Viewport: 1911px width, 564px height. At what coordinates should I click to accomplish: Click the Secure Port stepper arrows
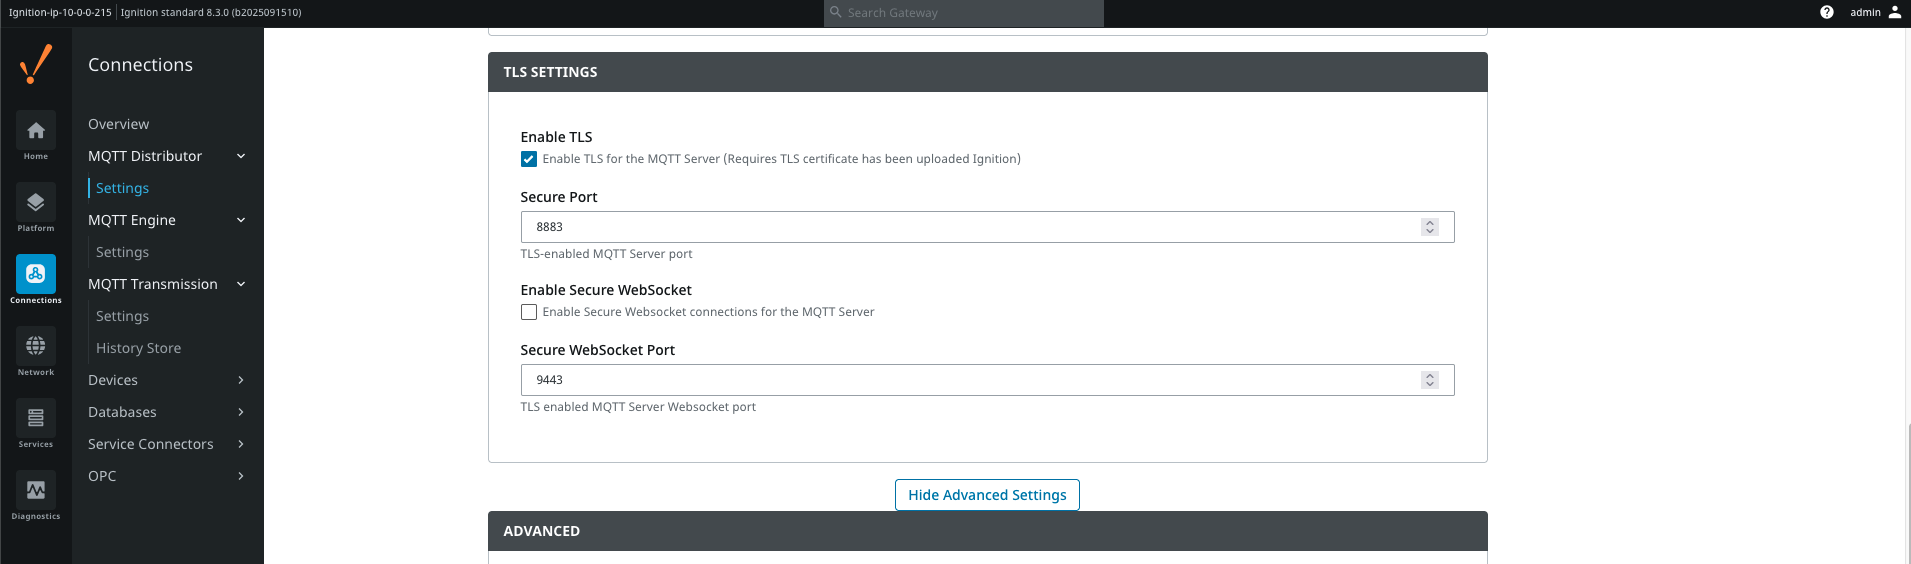coord(1429,227)
